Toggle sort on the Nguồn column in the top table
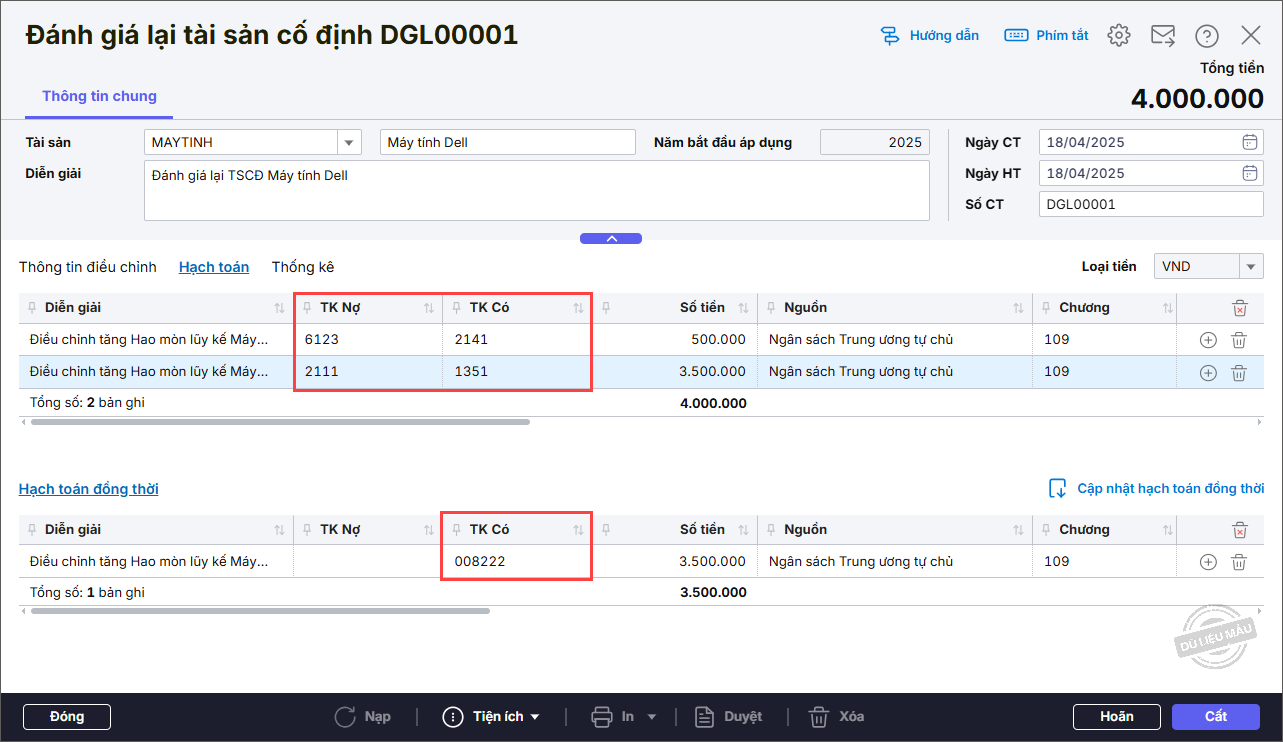Viewport: 1283px width, 742px height. tap(1018, 308)
